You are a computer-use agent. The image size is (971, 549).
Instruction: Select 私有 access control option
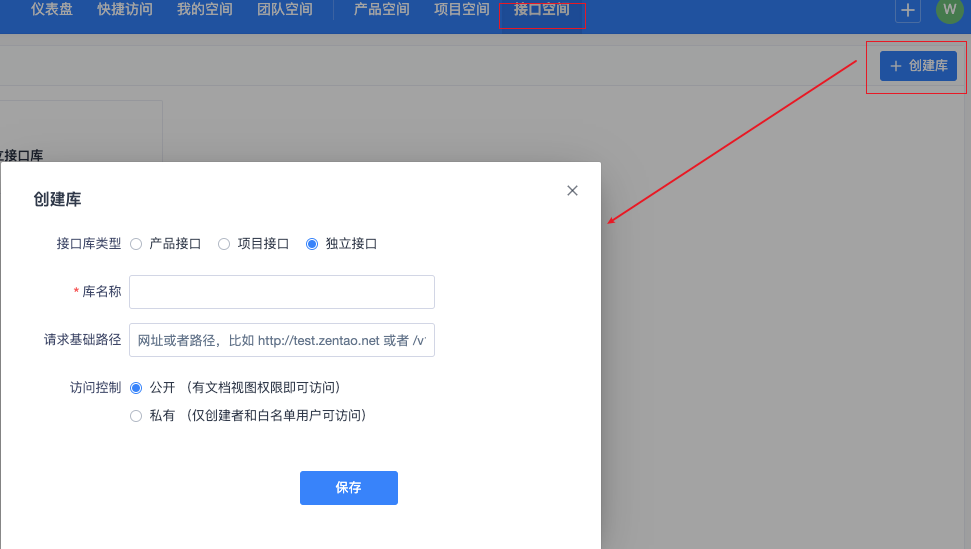[136, 416]
